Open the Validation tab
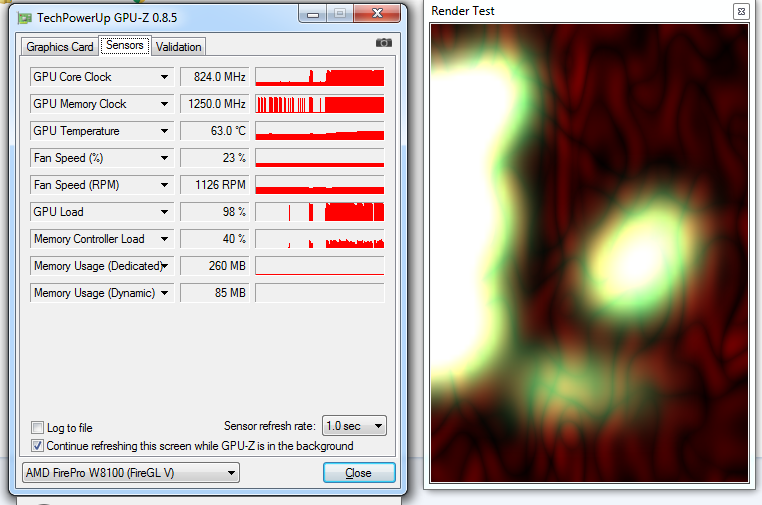 (178, 47)
